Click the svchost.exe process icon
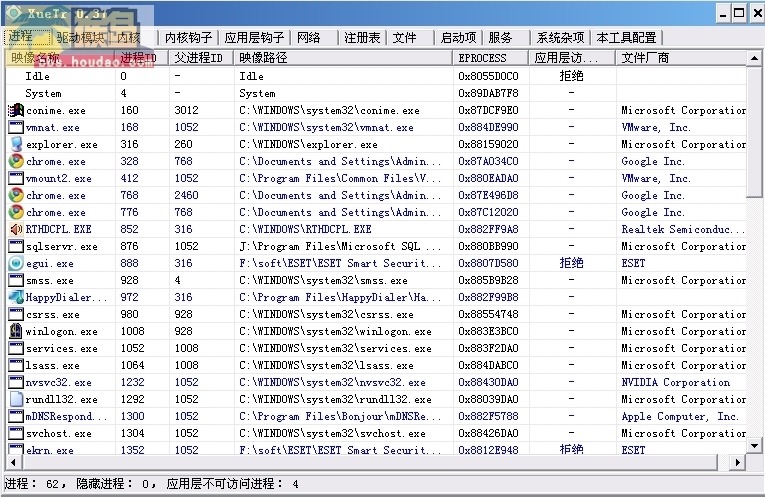765x497 pixels. [x=16, y=433]
